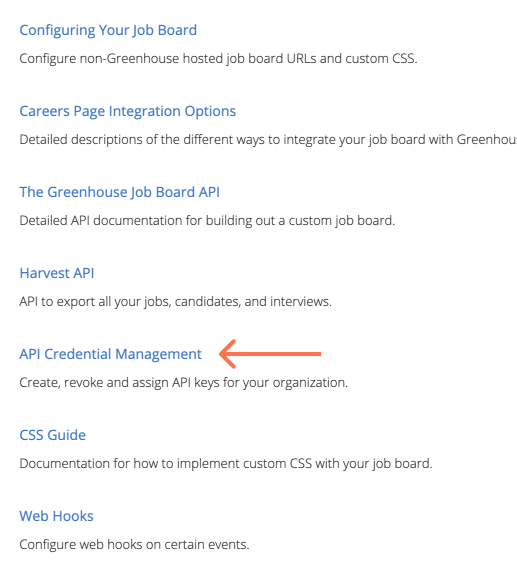The image size is (517, 579).
Task: Click the Configure web hooks on certain events text
Action: tap(134, 544)
